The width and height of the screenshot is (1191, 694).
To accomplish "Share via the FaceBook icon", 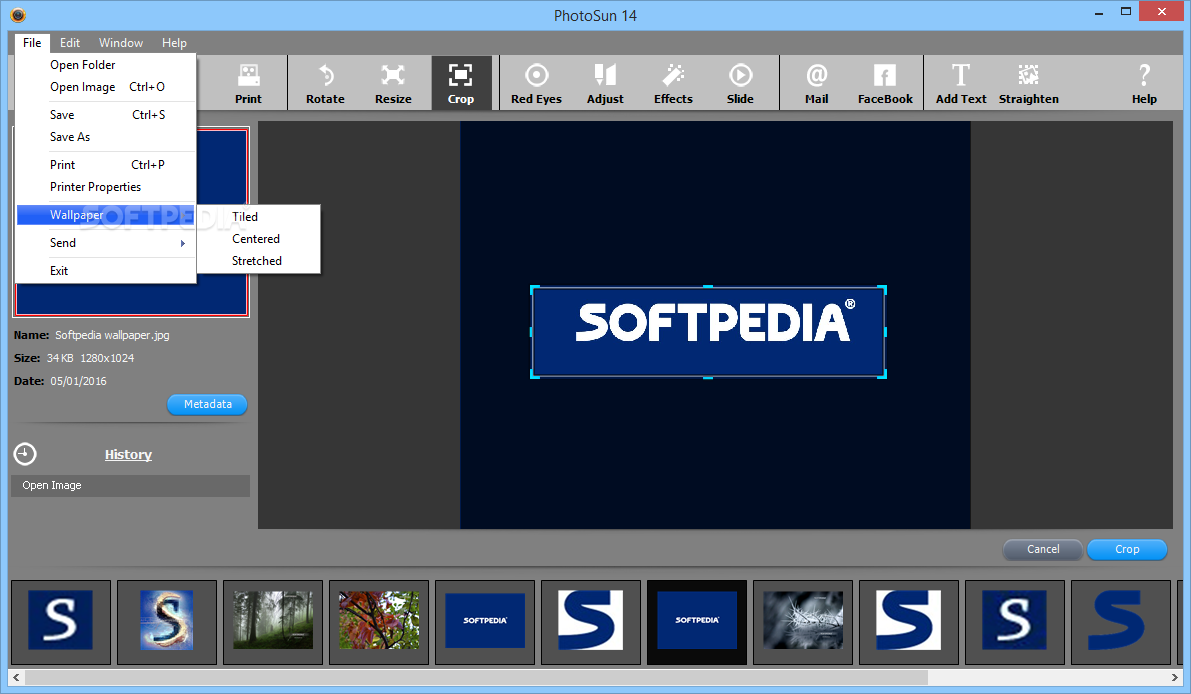I will pyautogui.click(x=885, y=84).
